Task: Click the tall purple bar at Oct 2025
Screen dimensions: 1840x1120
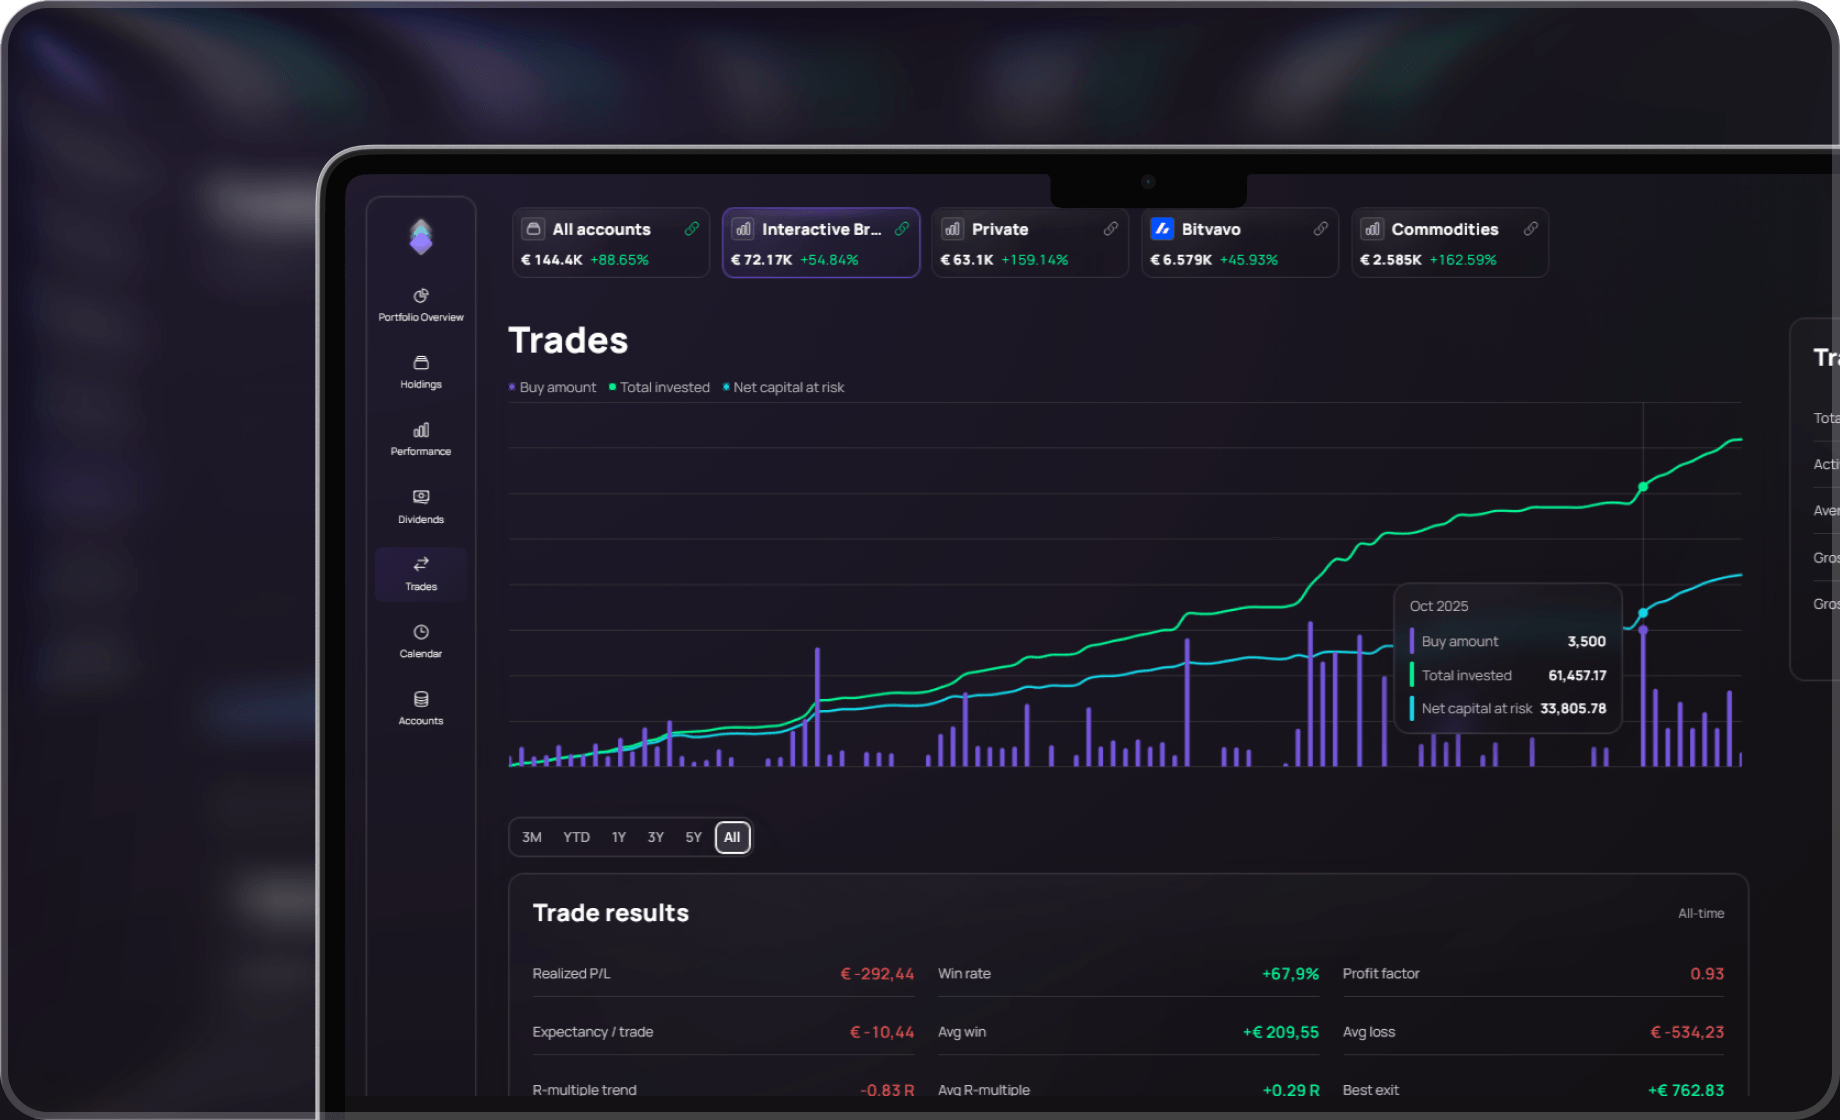Action: 1643,697
